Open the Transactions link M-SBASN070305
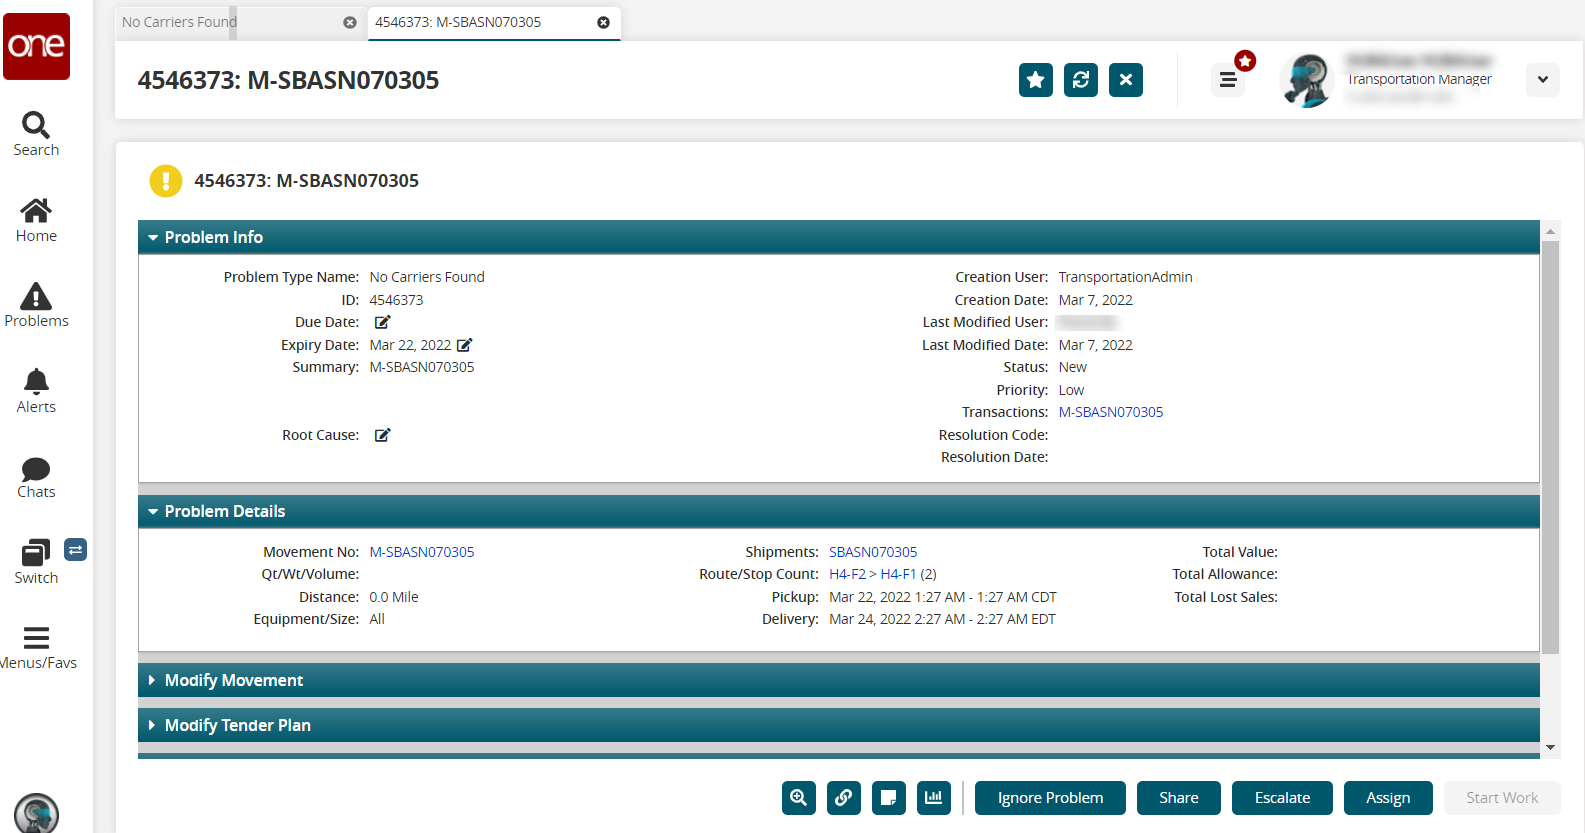Screen dimensions: 1585x833 1111,412
